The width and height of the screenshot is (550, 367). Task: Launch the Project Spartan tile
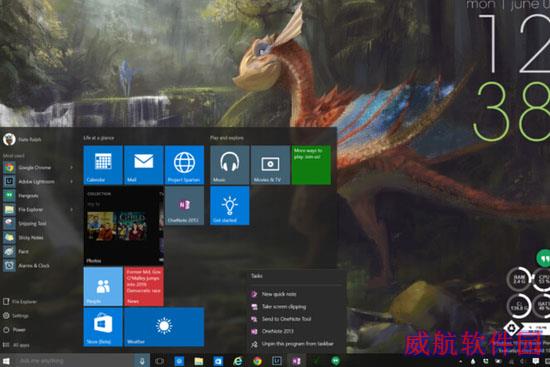pos(185,165)
